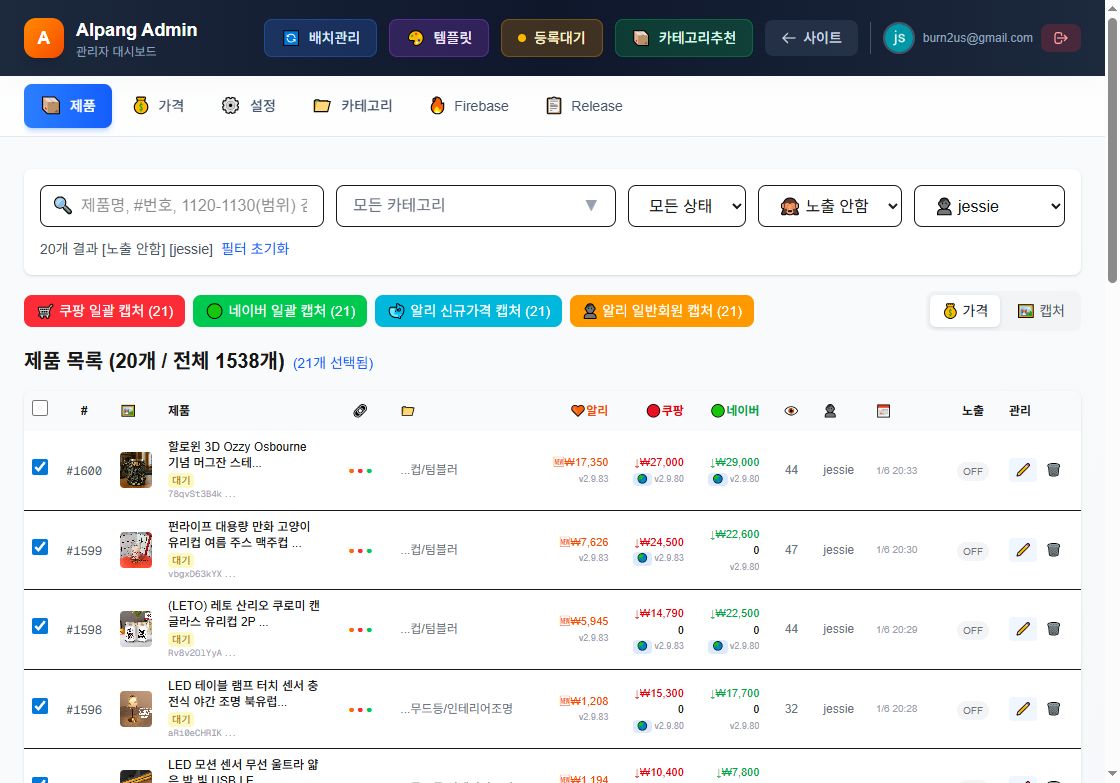This screenshot has width=1120, height=783.
Task: Click the calendar column header icon
Action: 882,410
